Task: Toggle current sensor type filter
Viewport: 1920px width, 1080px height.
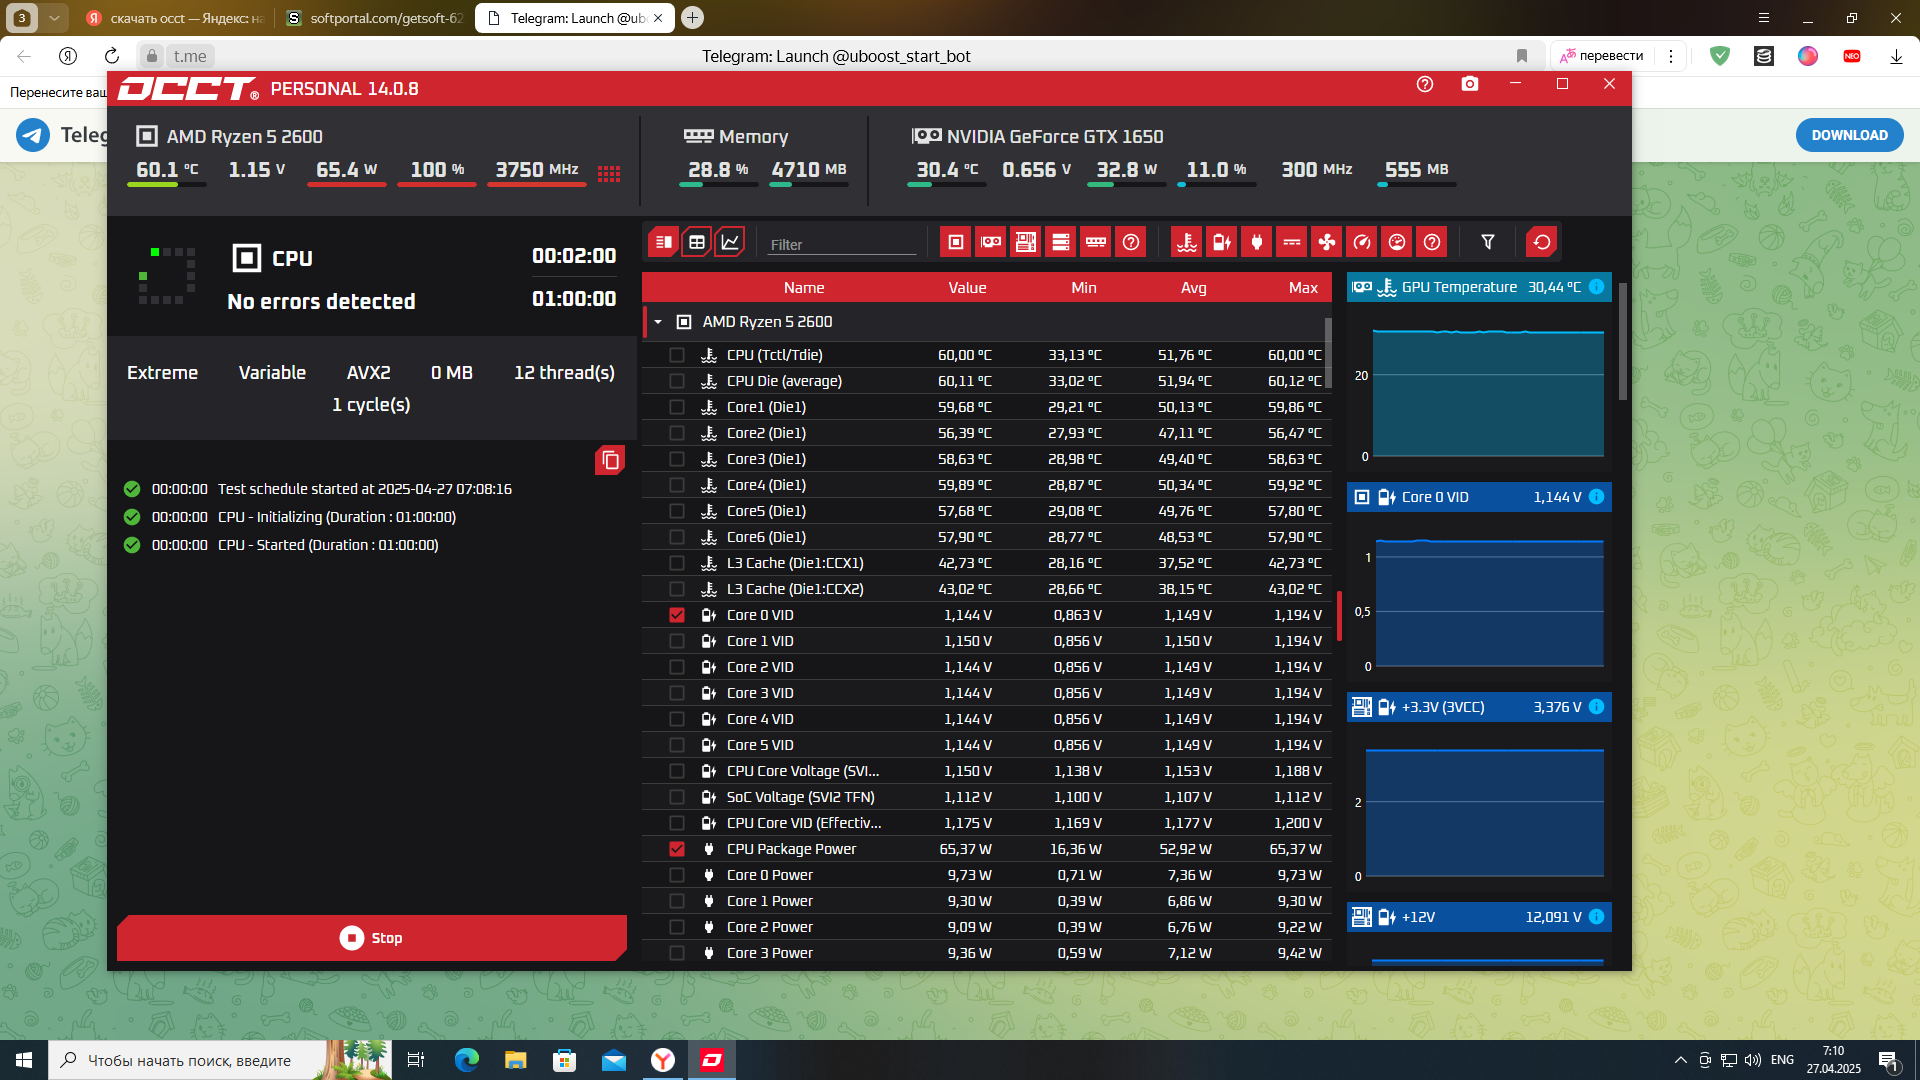Action: [1292, 242]
